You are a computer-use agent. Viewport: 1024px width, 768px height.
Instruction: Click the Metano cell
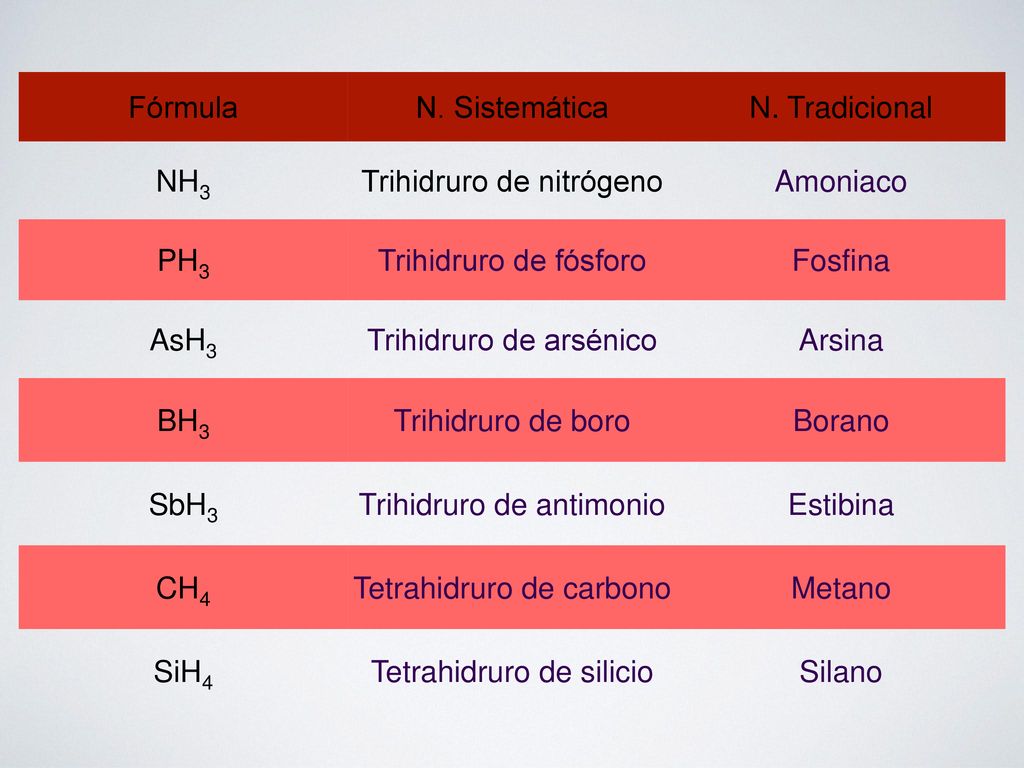coord(840,588)
